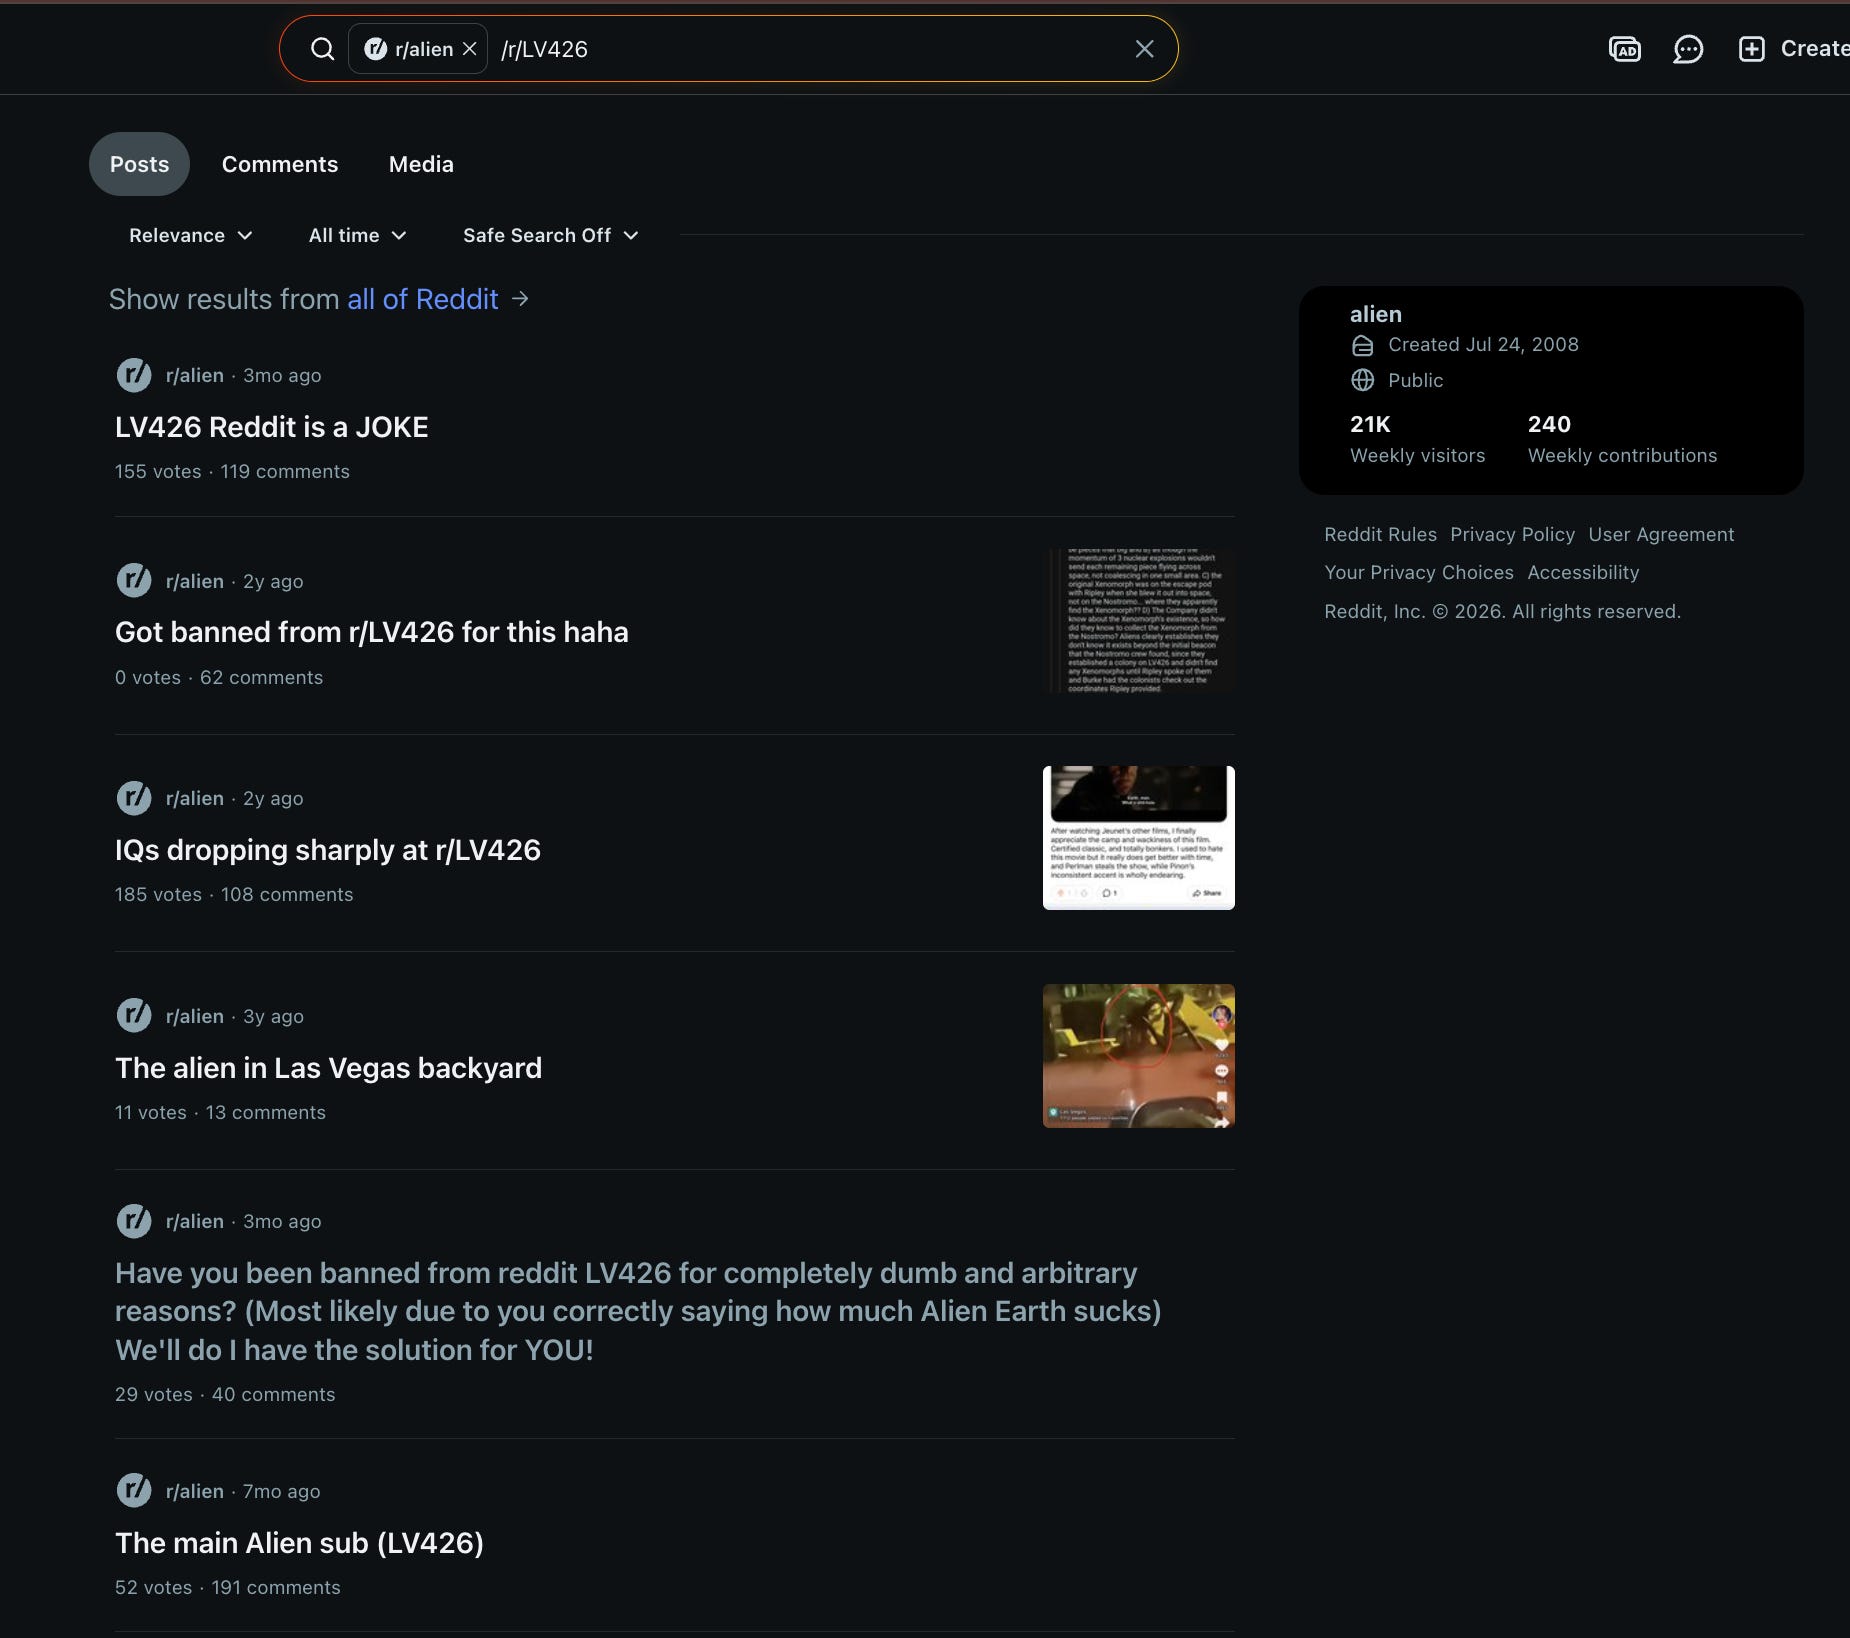The width and height of the screenshot is (1850, 1638).
Task: Click 185 votes · 108 comments text
Action: [234, 894]
